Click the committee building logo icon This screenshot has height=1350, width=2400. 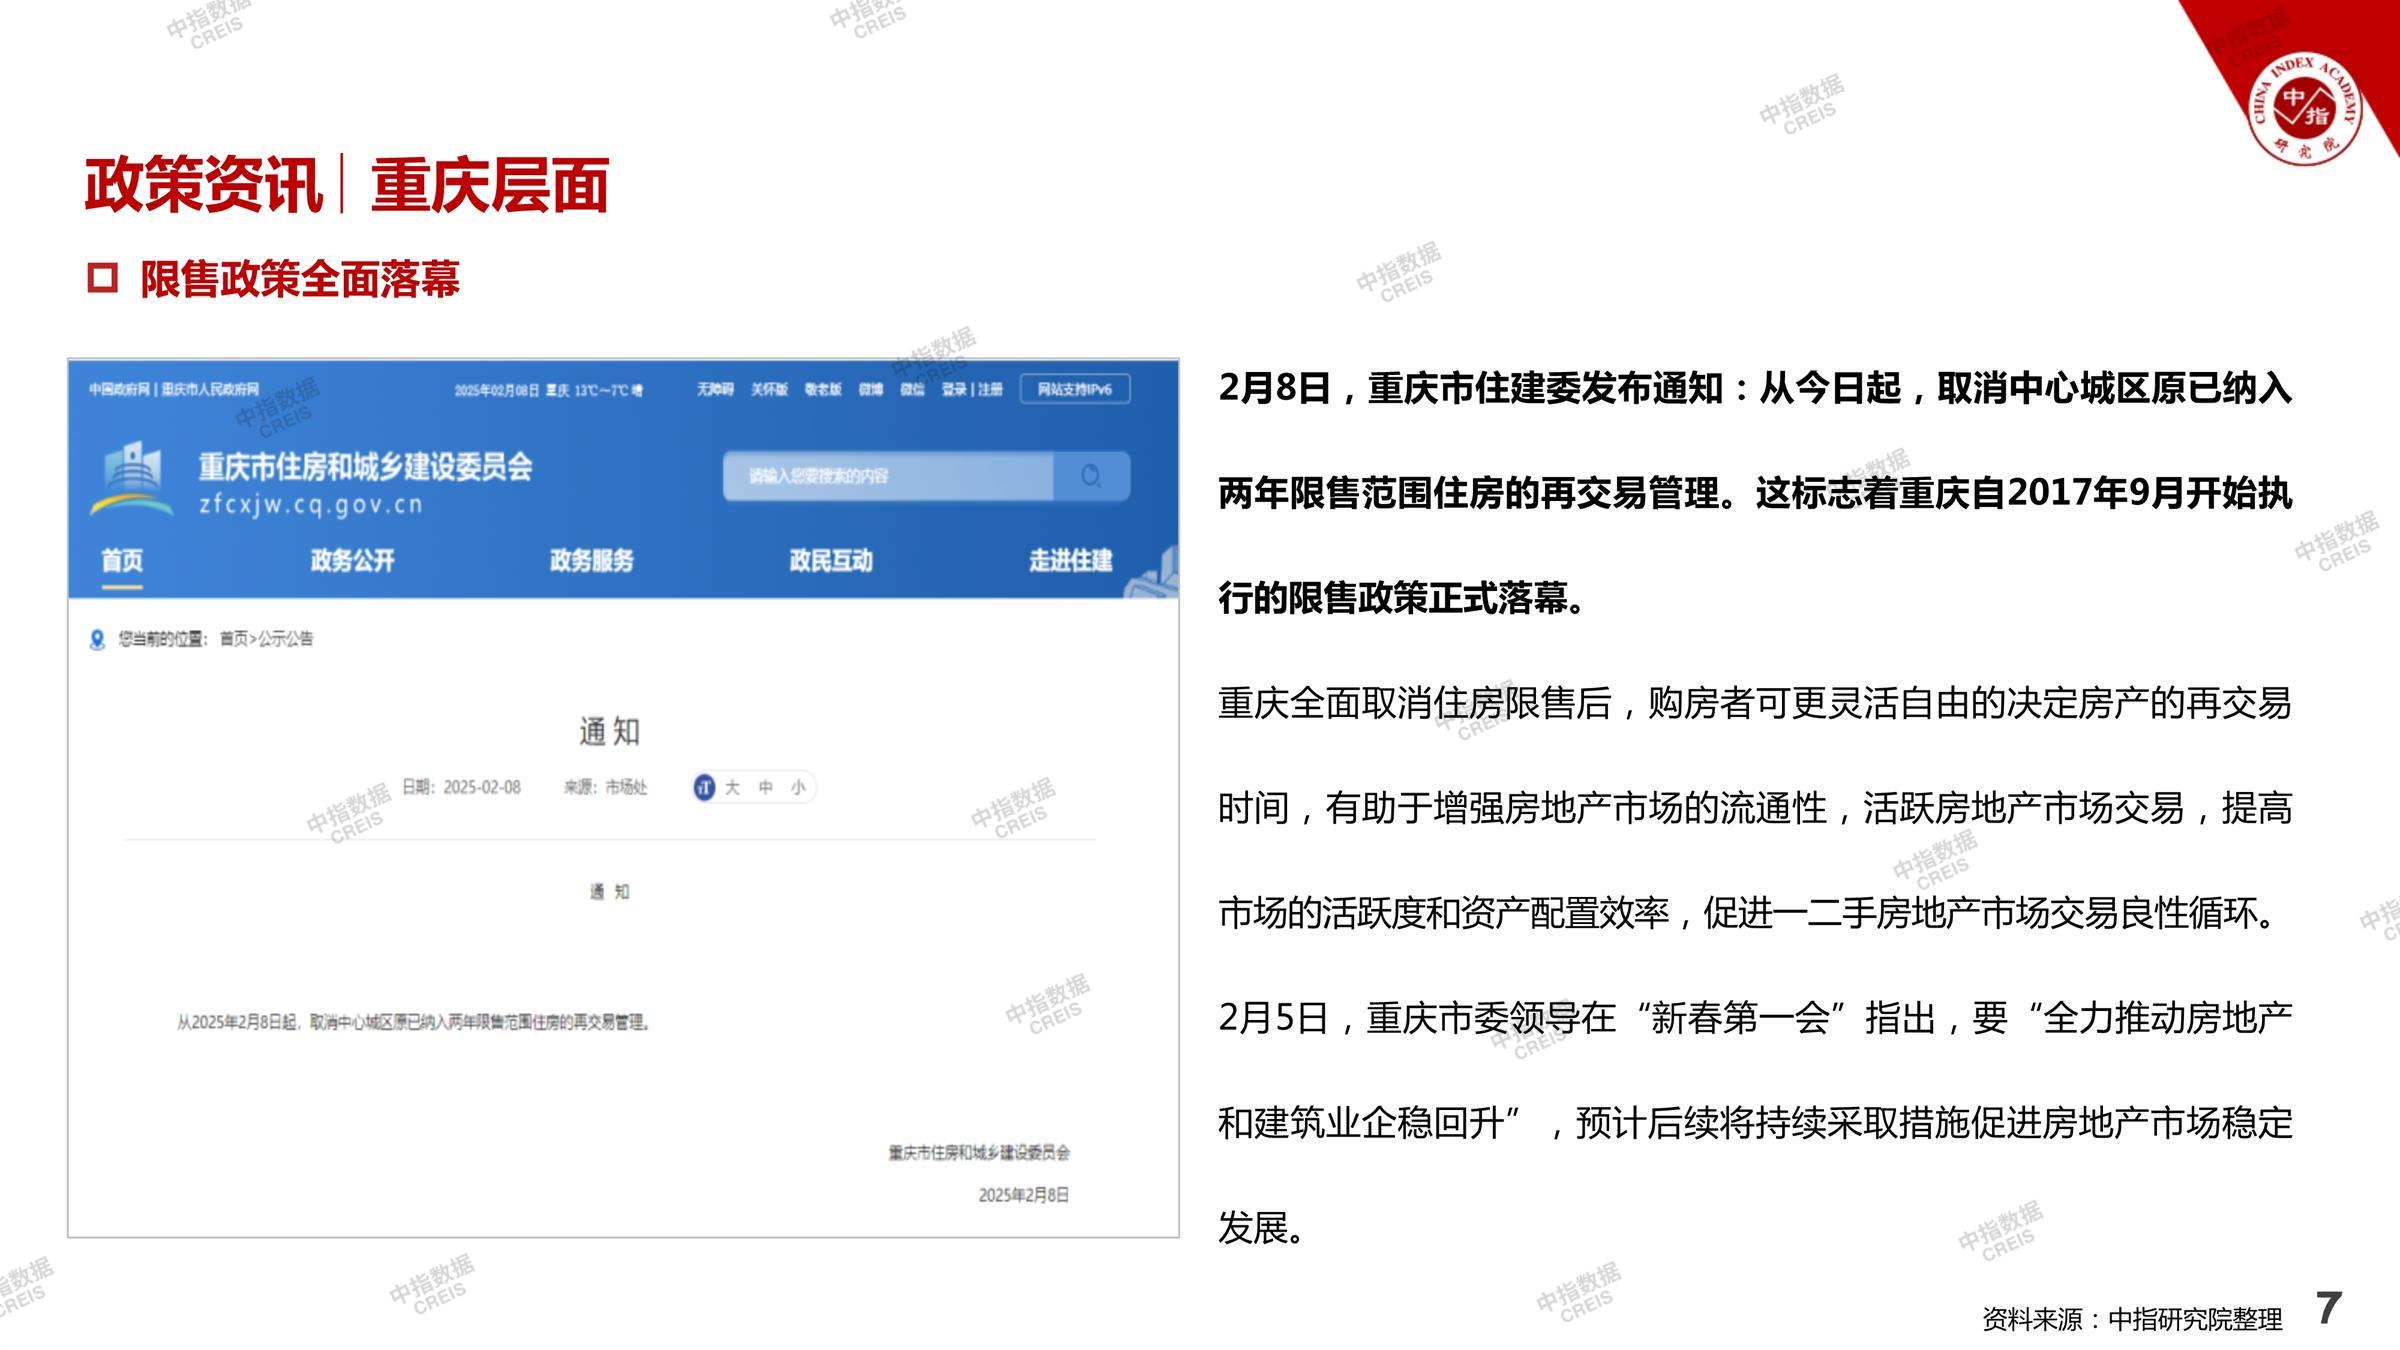pos(131,478)
